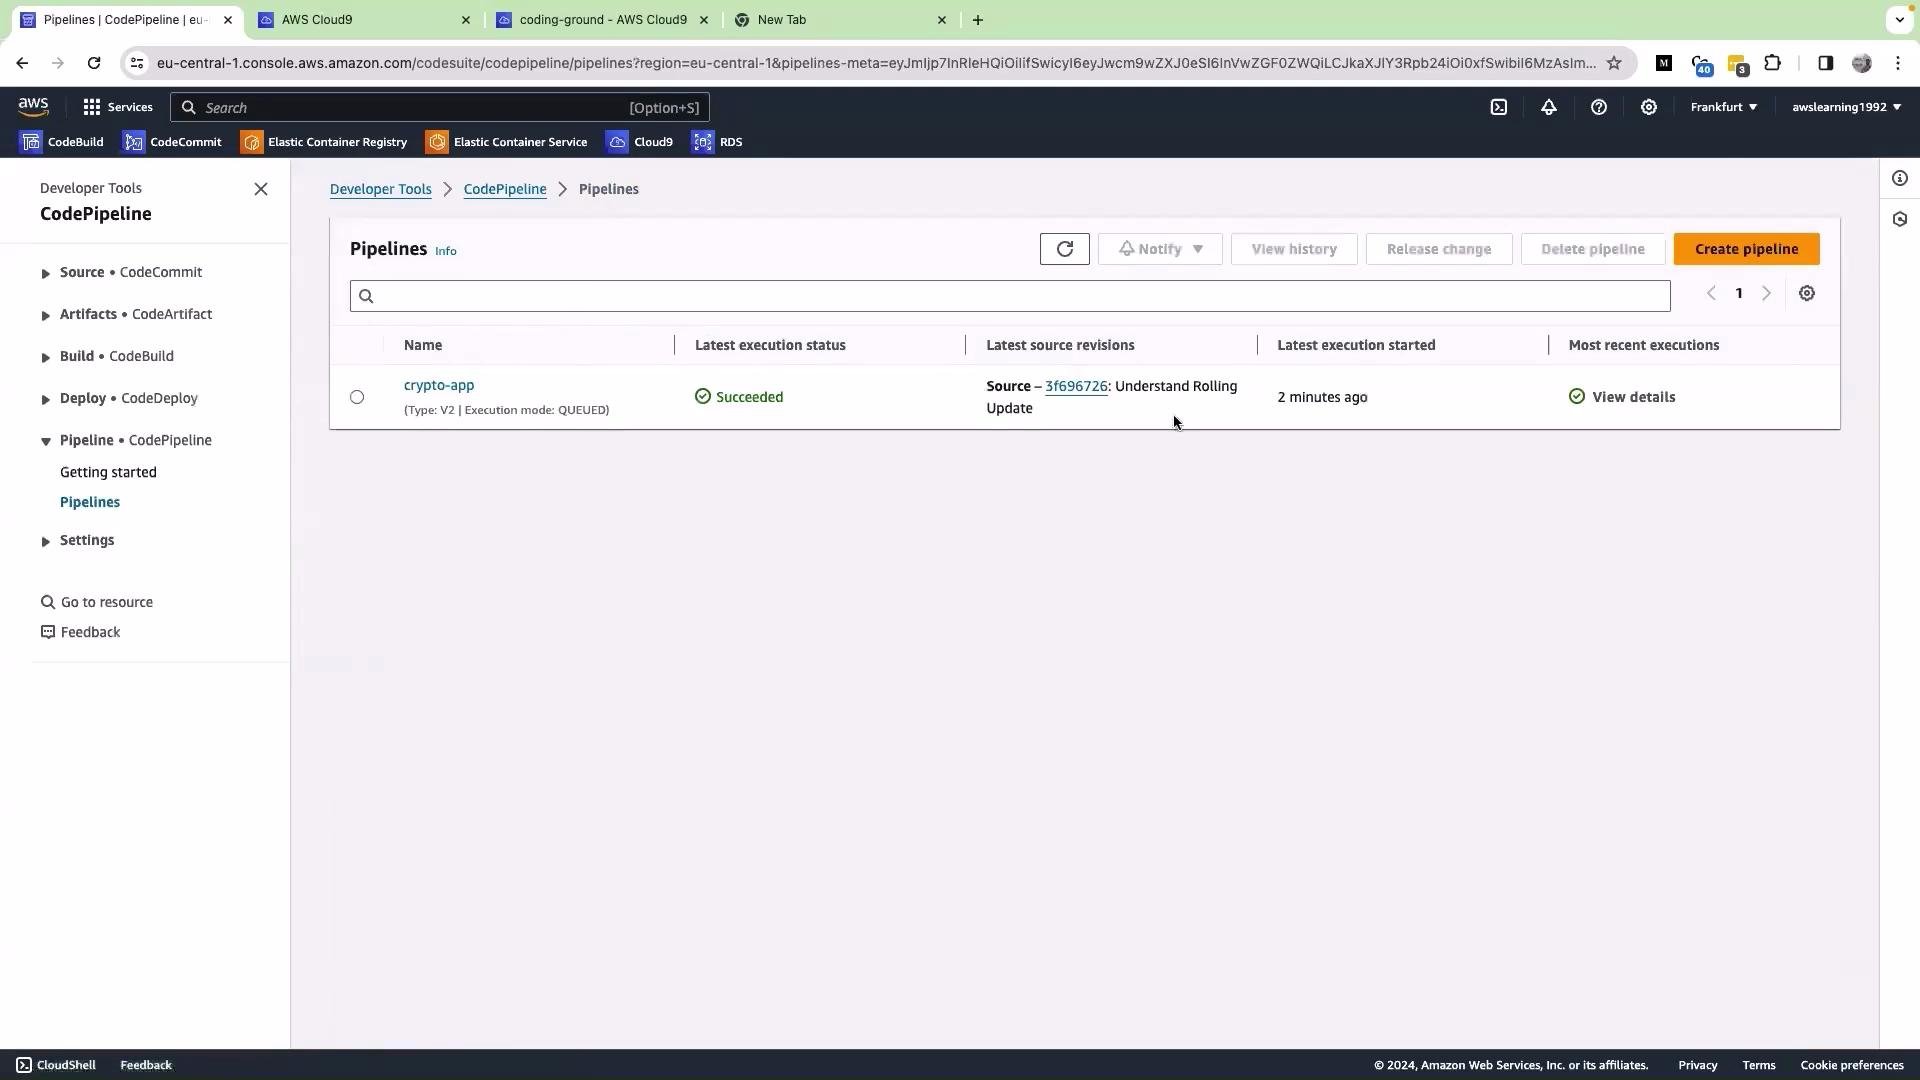
Task: Open the Cloud9 shortcut in favorites bar
Action: [x=640, y=142]
